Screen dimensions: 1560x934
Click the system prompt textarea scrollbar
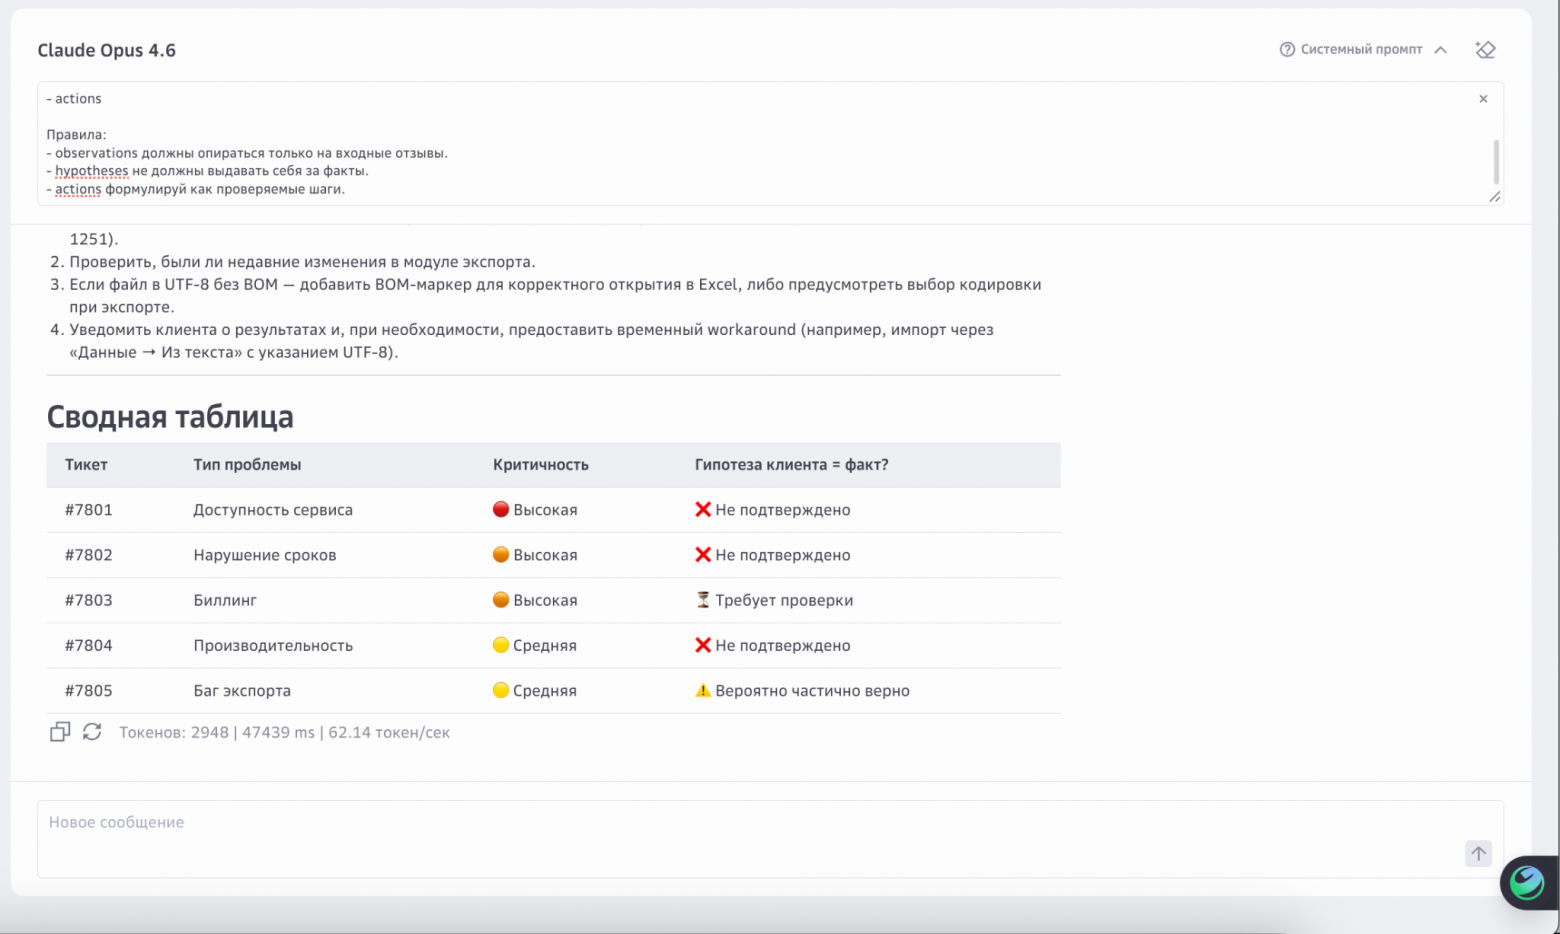1496,162
